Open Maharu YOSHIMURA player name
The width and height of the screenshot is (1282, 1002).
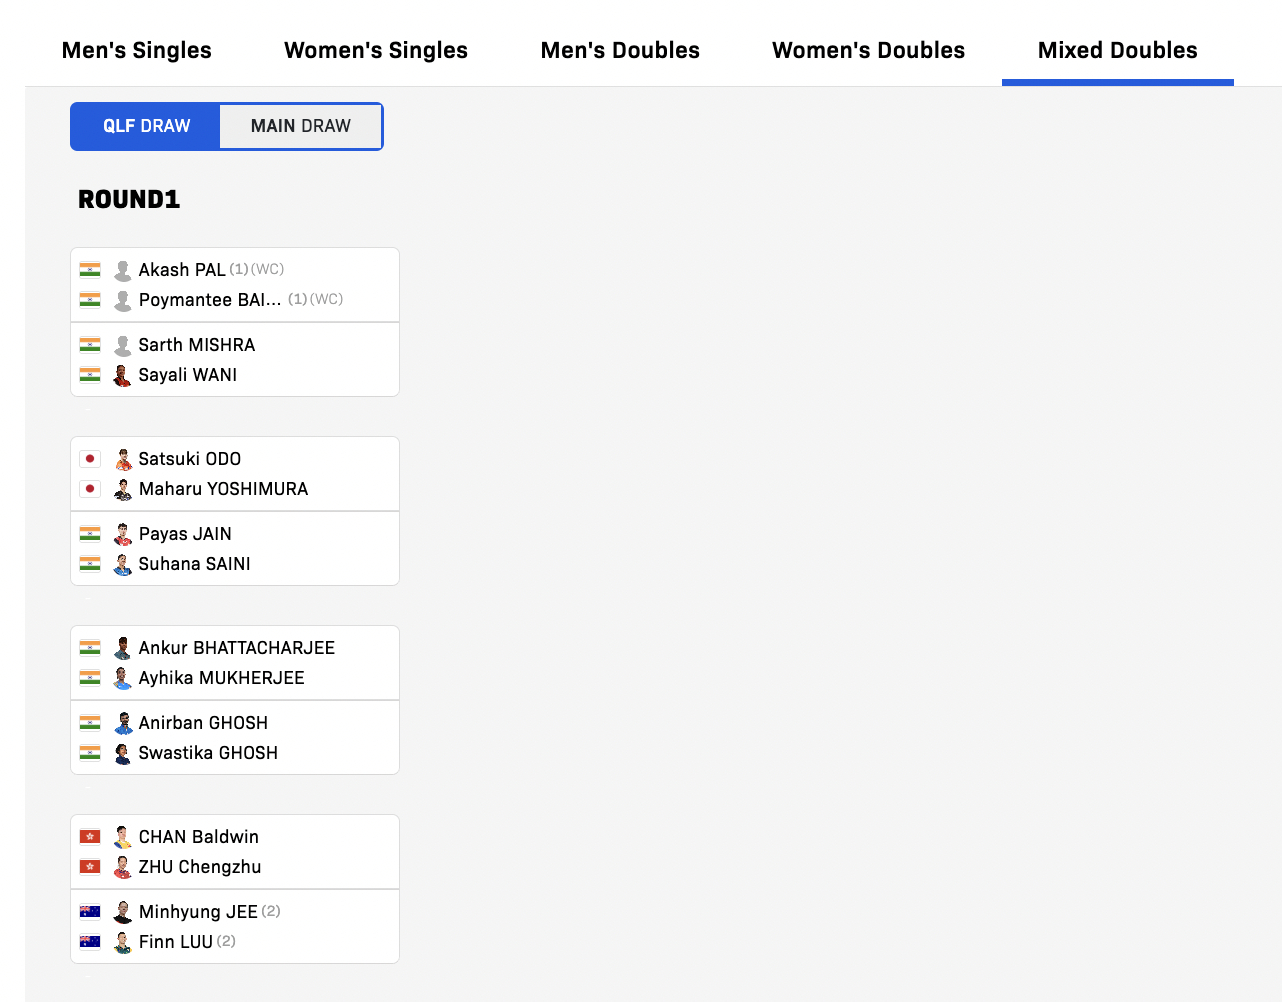223,489
